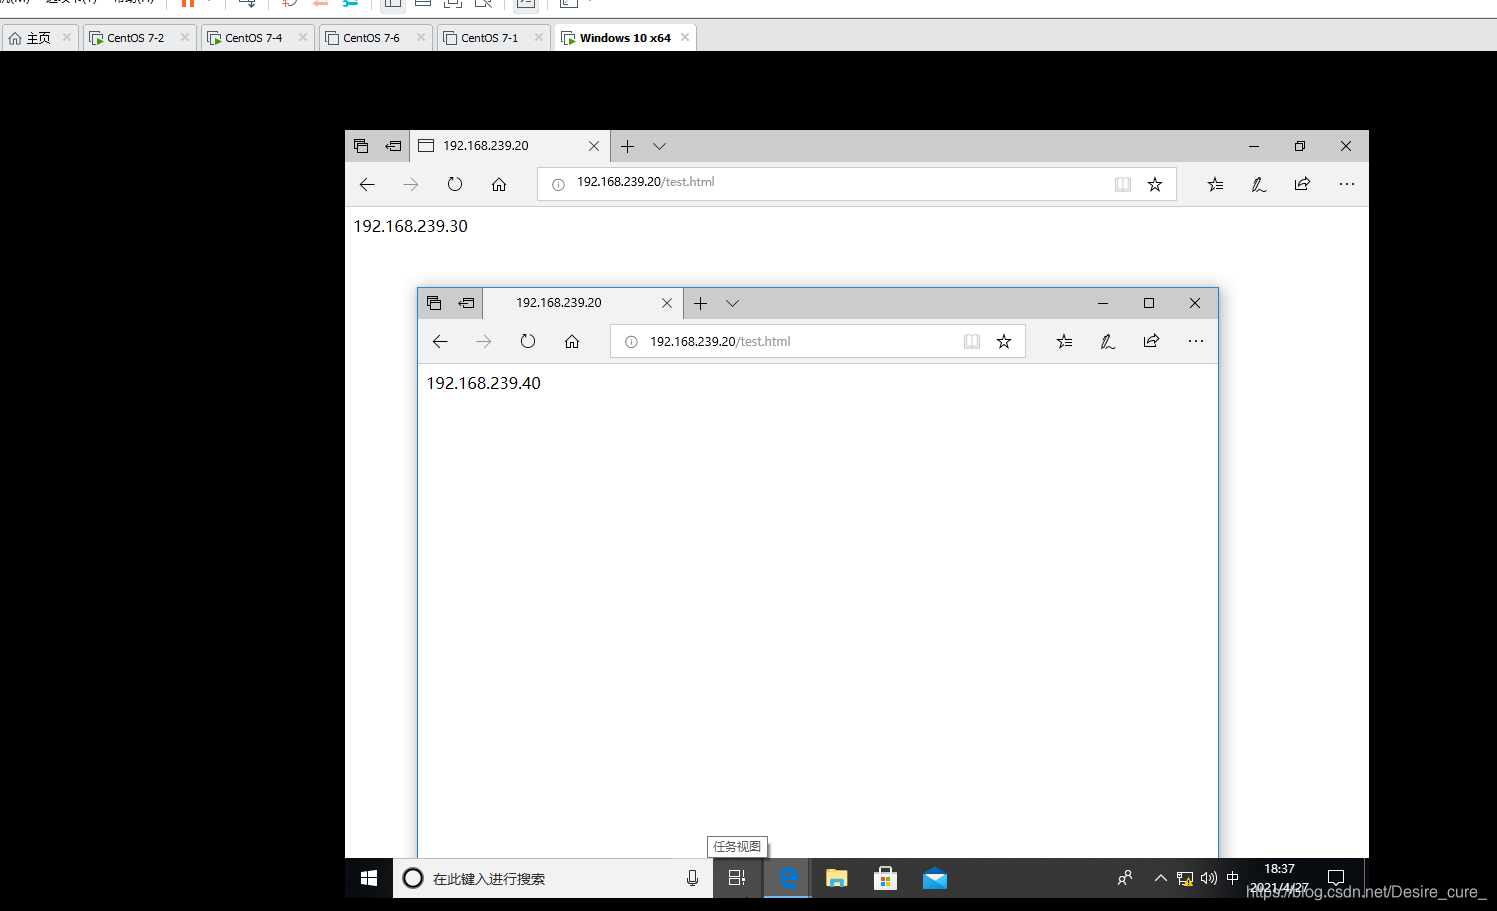This screenshot has height=911, width=1497.
Task: Open Microsoft Store from taskbar
Action: click(885, 878)
